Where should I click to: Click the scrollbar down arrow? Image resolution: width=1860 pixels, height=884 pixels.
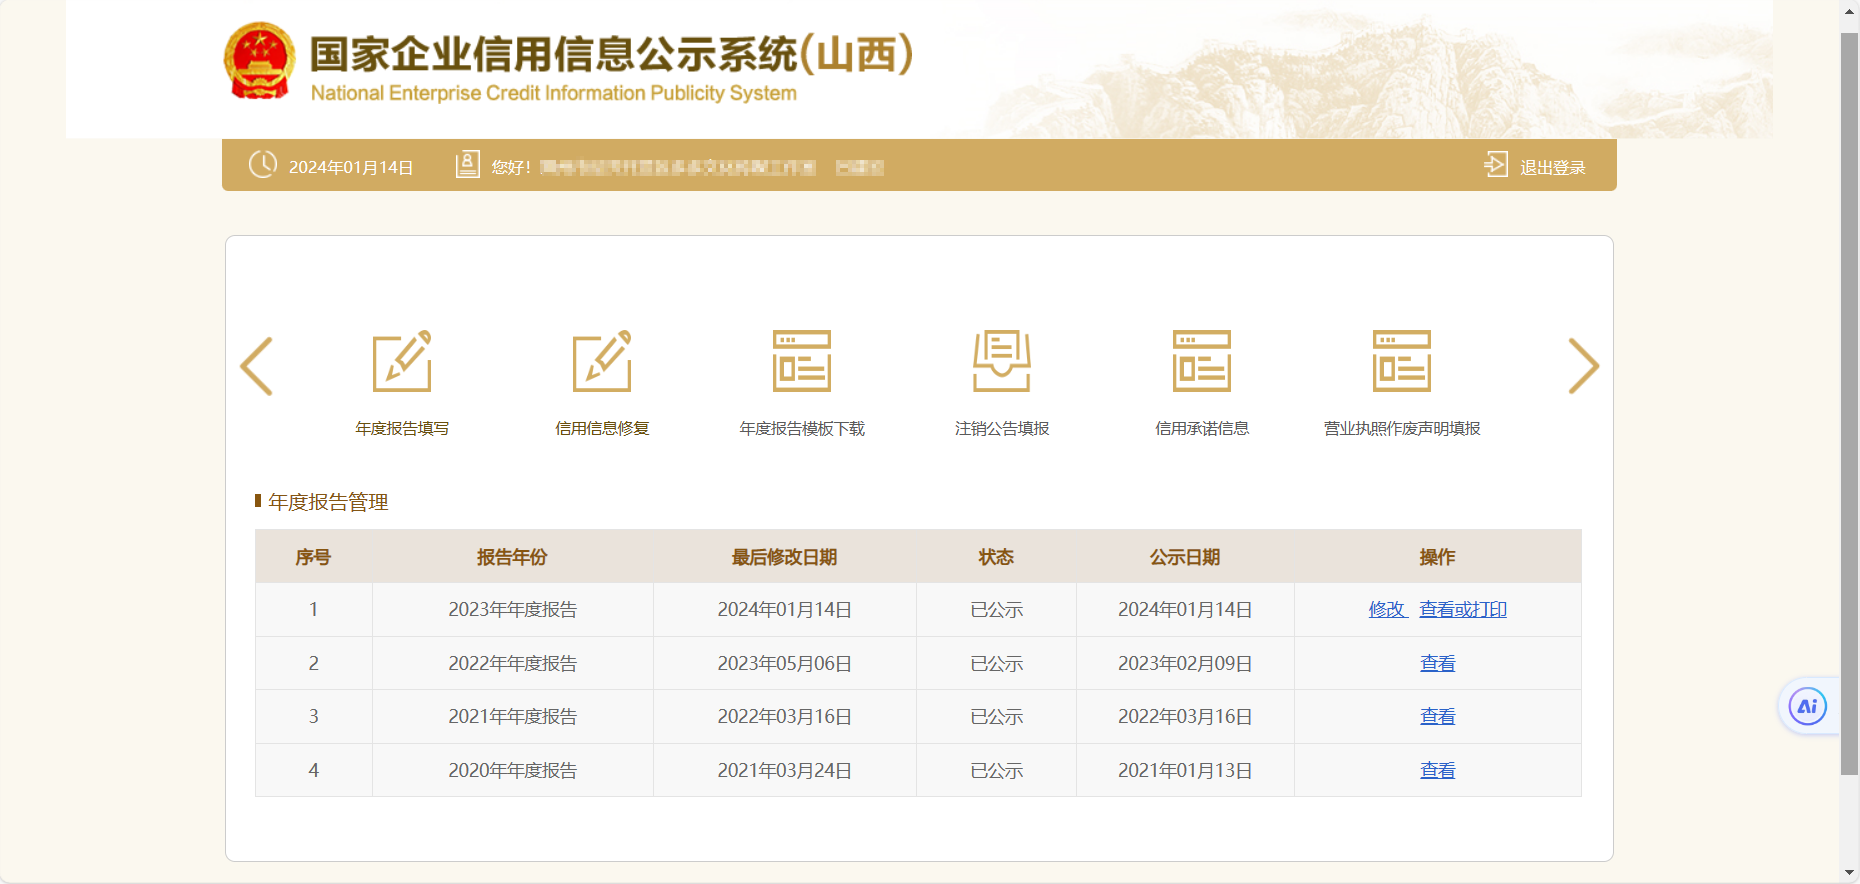pos(1849,873)
